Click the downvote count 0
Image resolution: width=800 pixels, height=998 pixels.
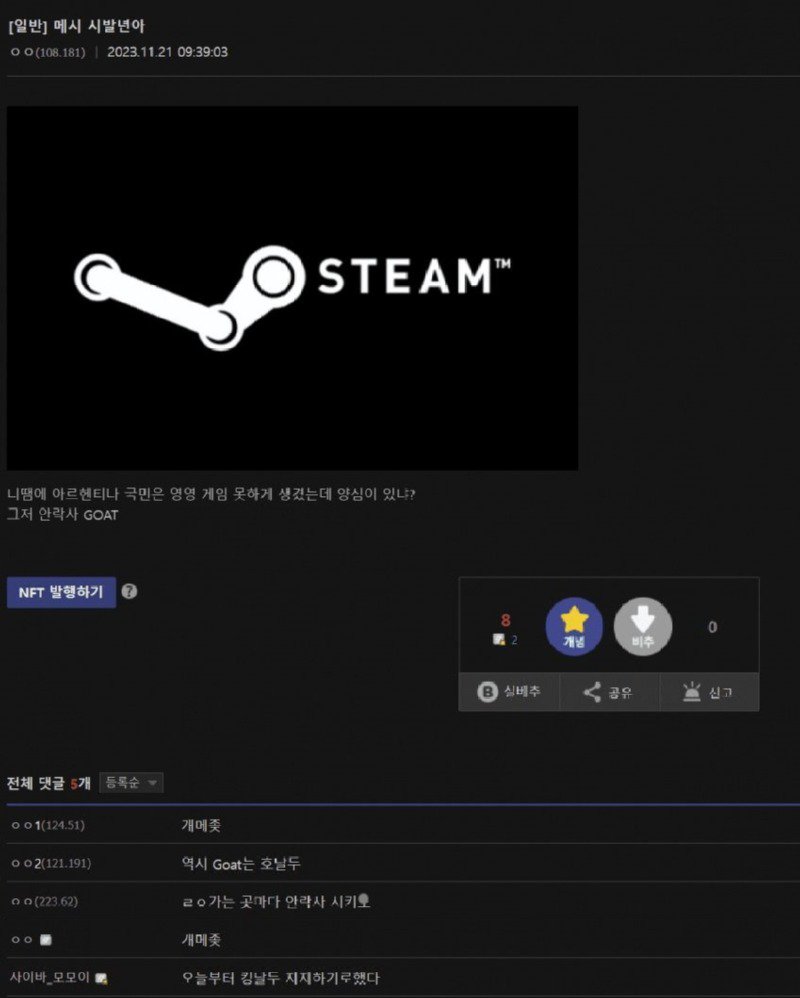pyautogui.click(x=712, y=627)
